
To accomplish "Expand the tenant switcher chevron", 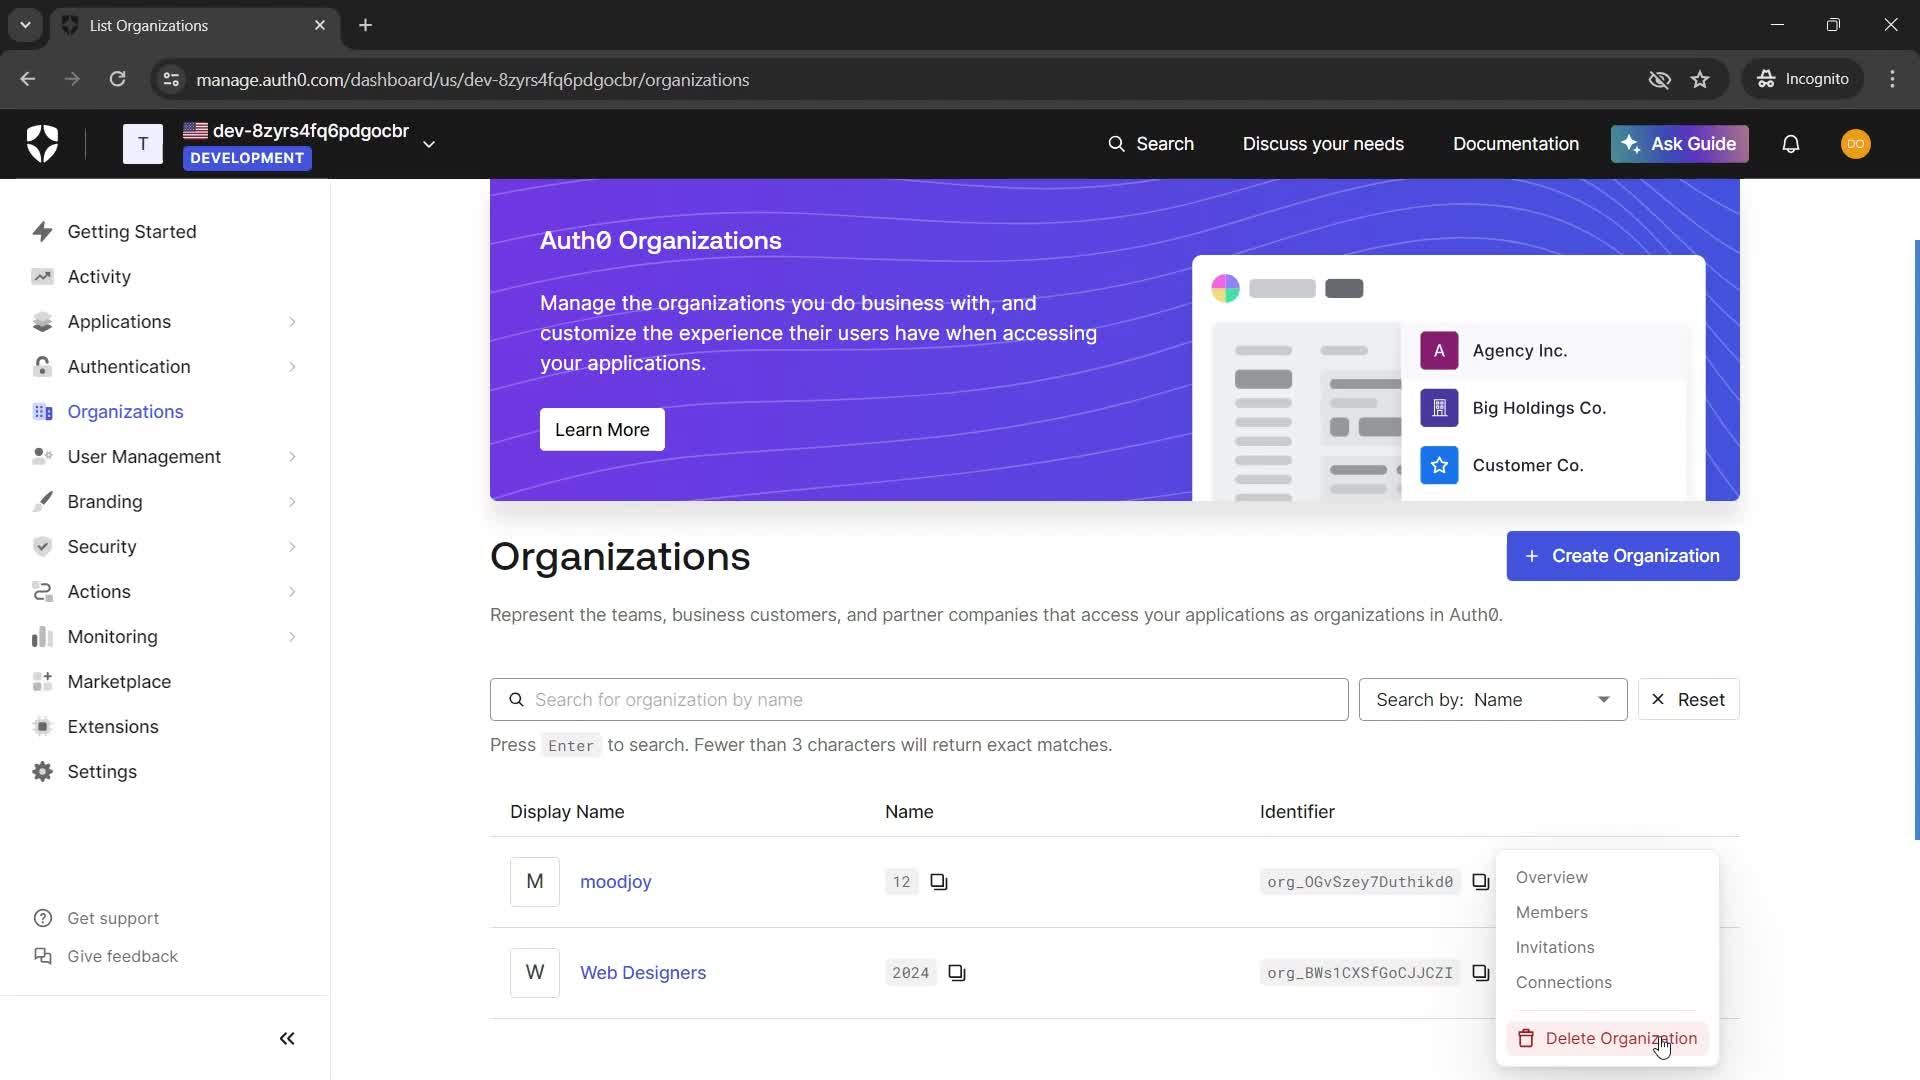I will [x=429, y=144].
